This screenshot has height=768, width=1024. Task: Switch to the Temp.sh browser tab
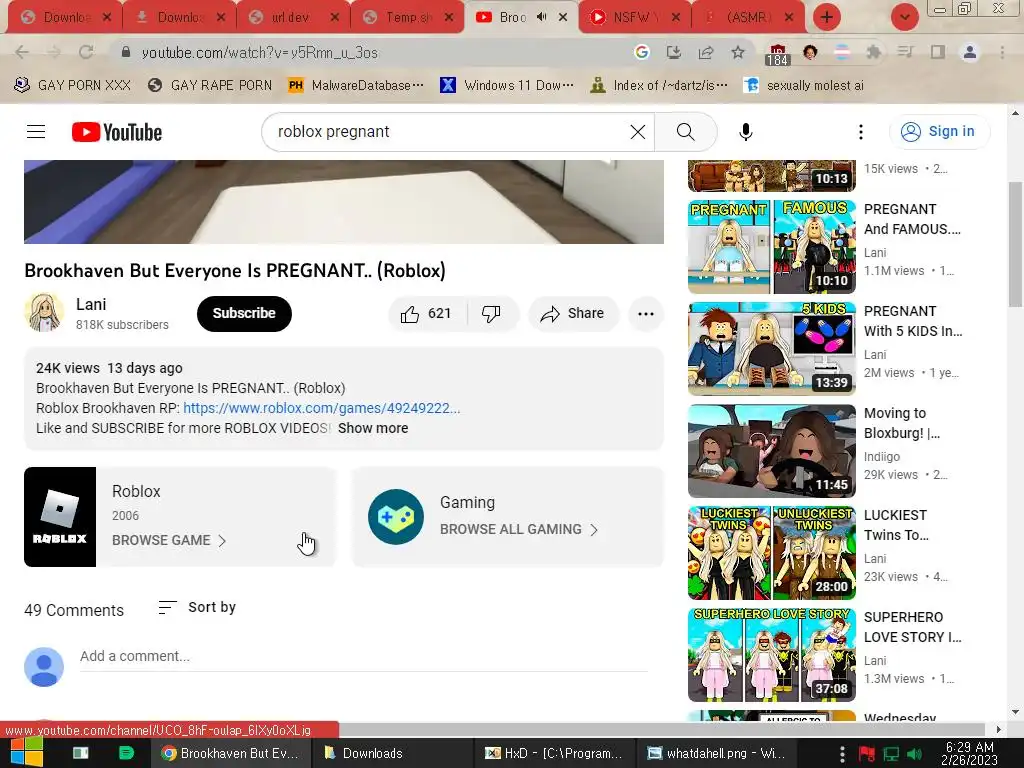click(x=408, y=17)
